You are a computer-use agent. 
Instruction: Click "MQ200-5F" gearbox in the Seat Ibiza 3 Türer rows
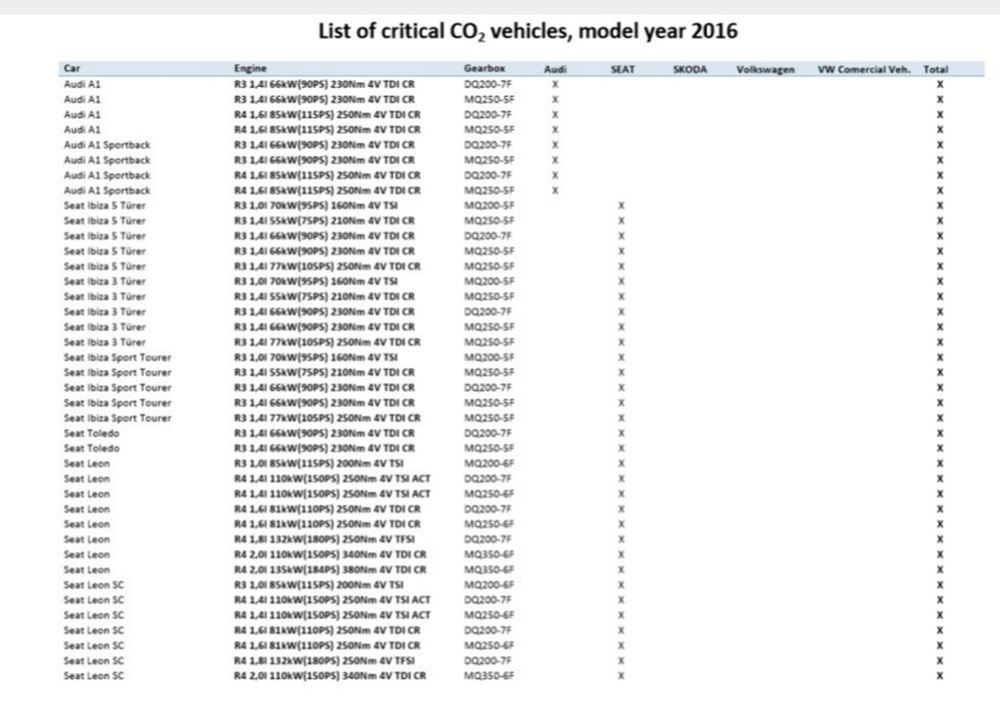pos(489,281)
